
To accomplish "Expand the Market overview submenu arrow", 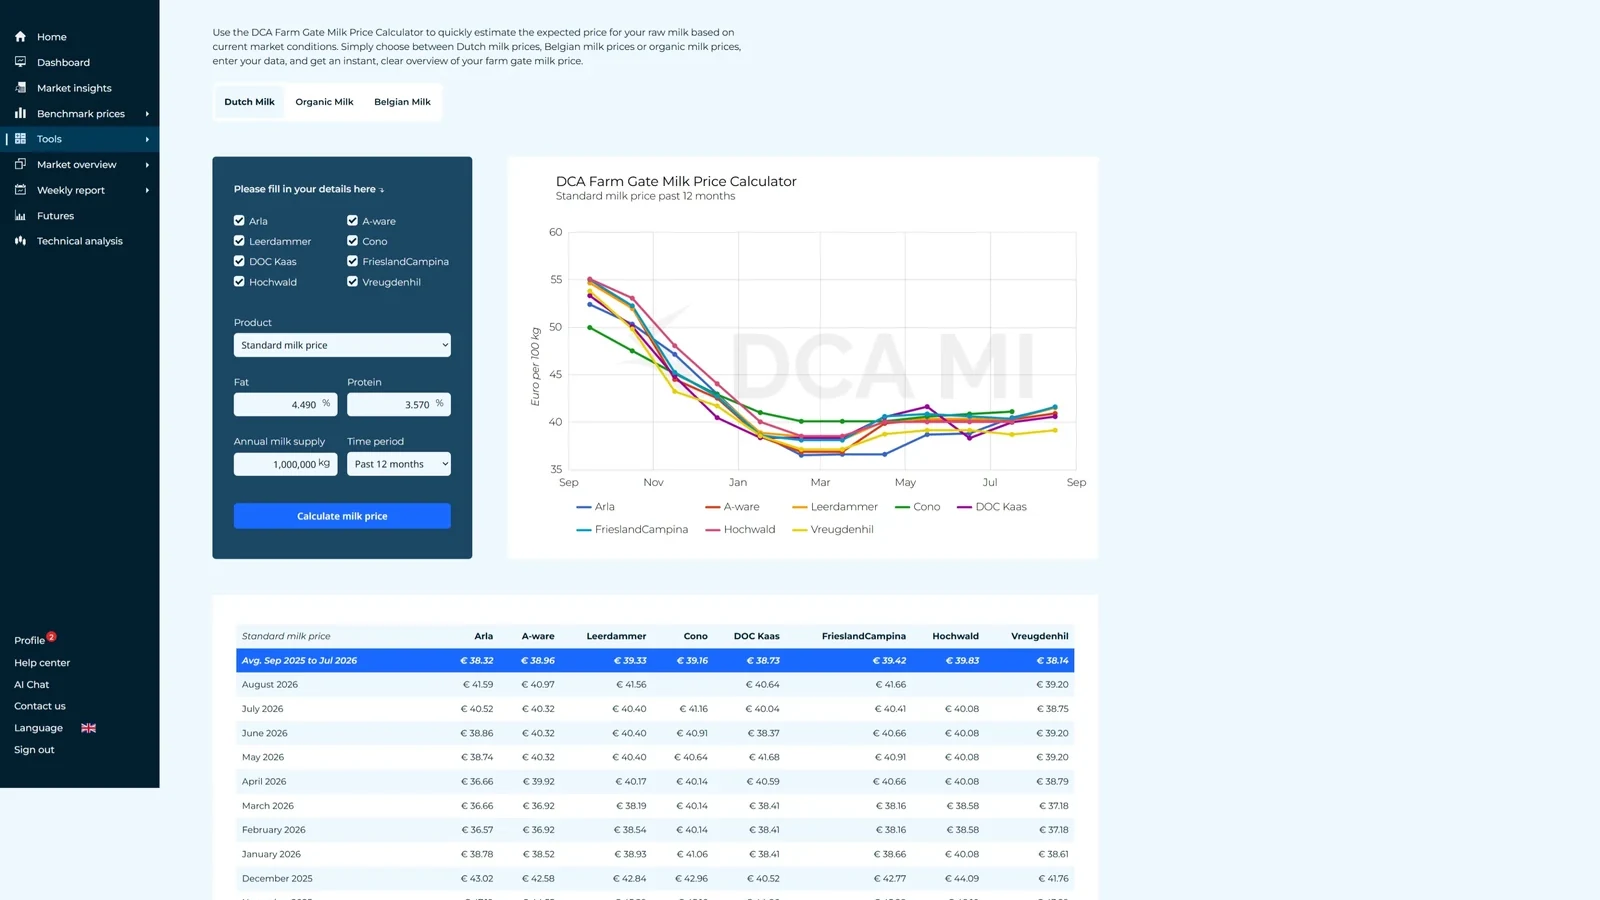I will tap(147, 165).
